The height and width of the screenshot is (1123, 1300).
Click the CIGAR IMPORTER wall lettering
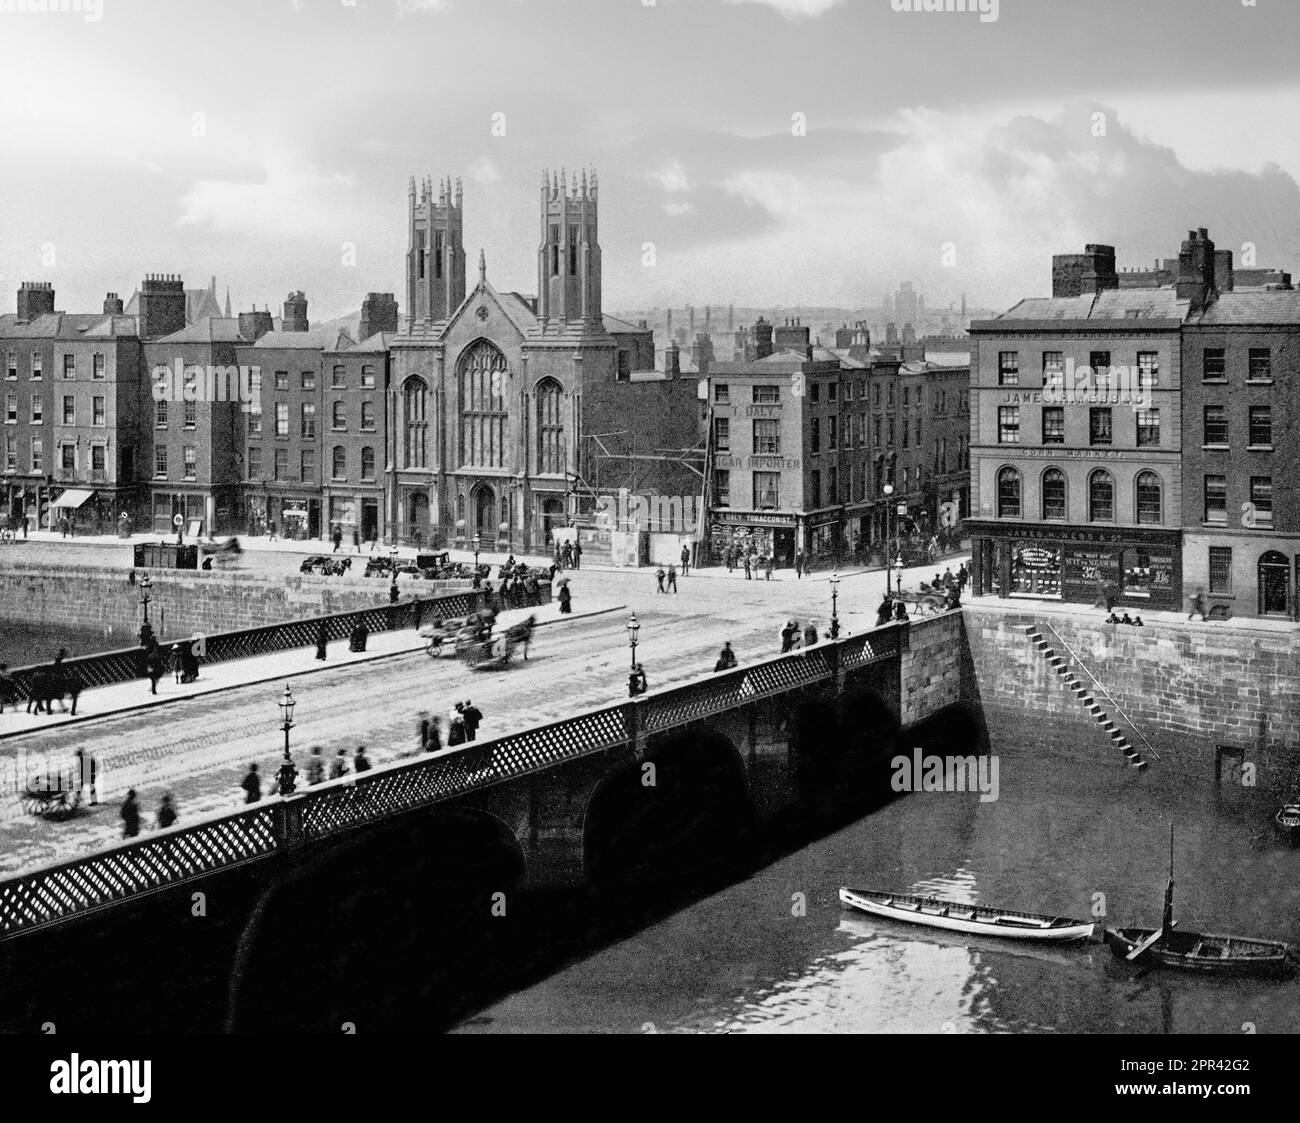click(756, 462)
